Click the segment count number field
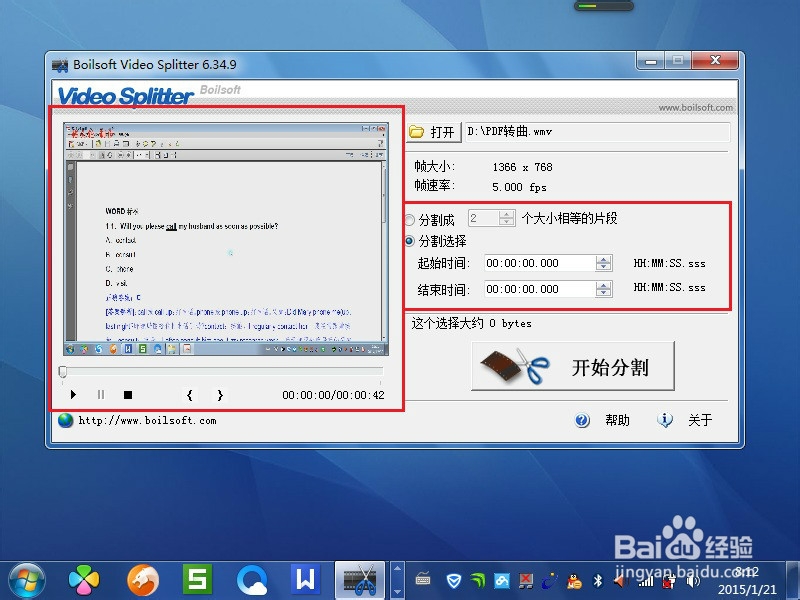This screenshot has height=600, width=800. (484, 218)
